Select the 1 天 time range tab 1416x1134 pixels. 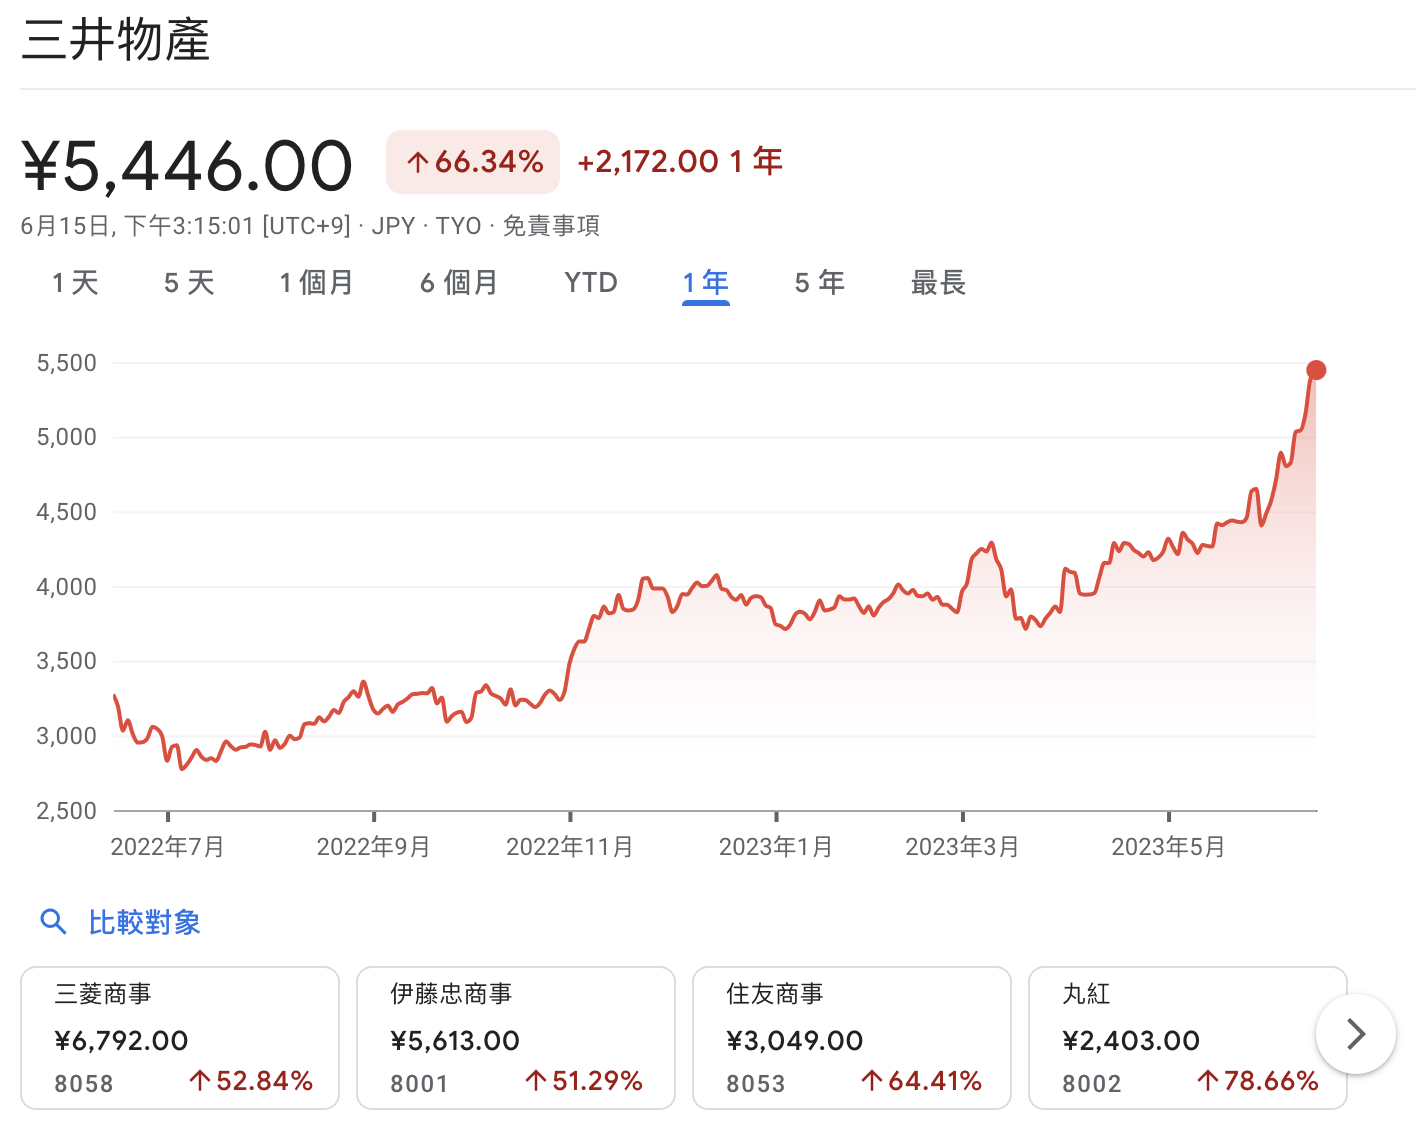[75, 283]
